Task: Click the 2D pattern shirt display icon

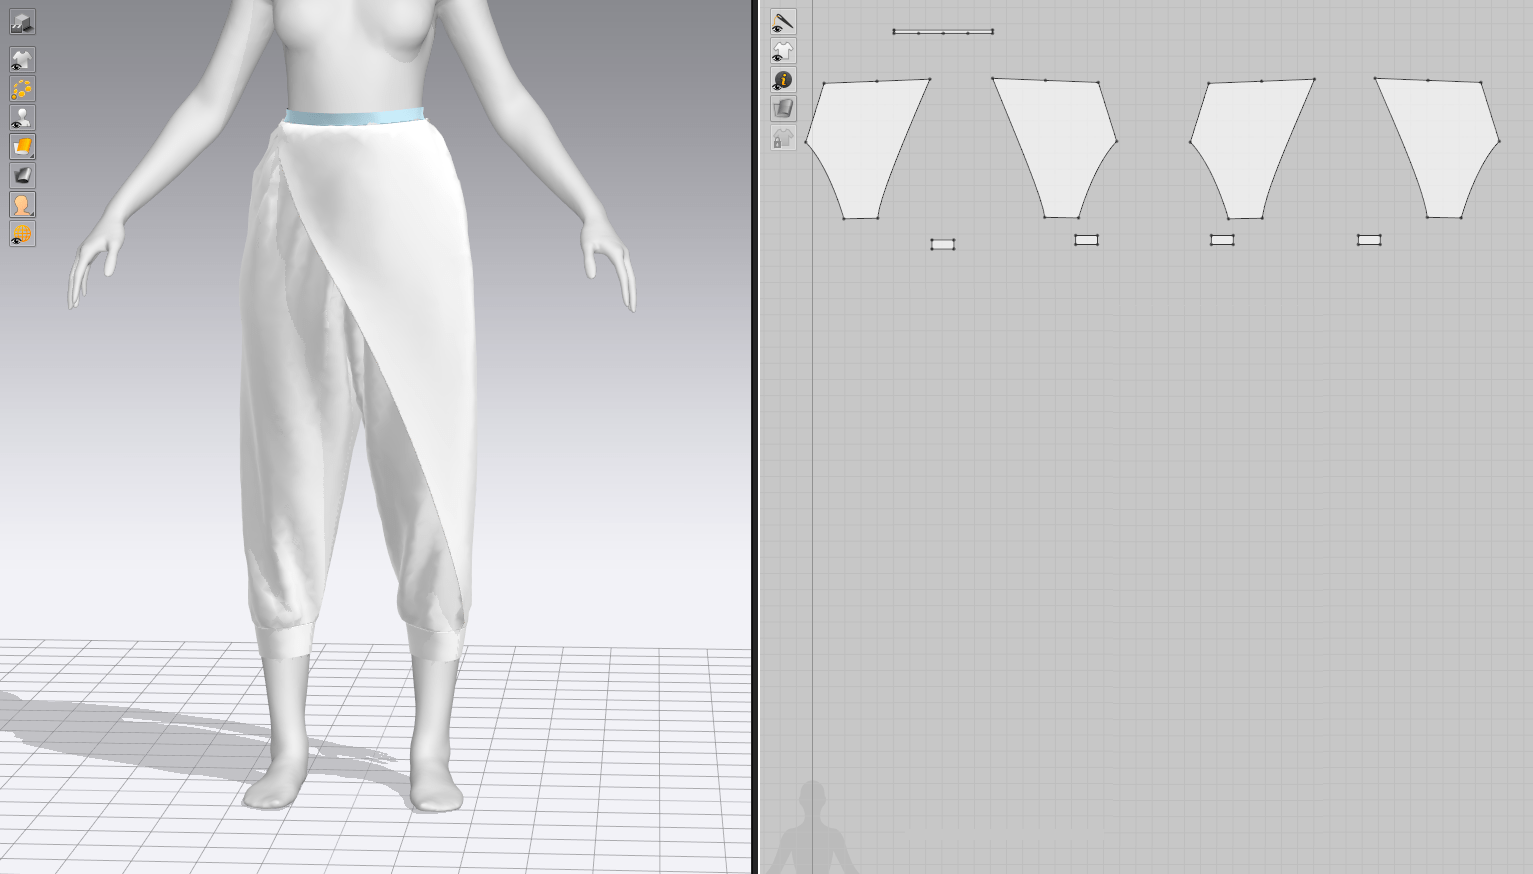Action: 783,51
